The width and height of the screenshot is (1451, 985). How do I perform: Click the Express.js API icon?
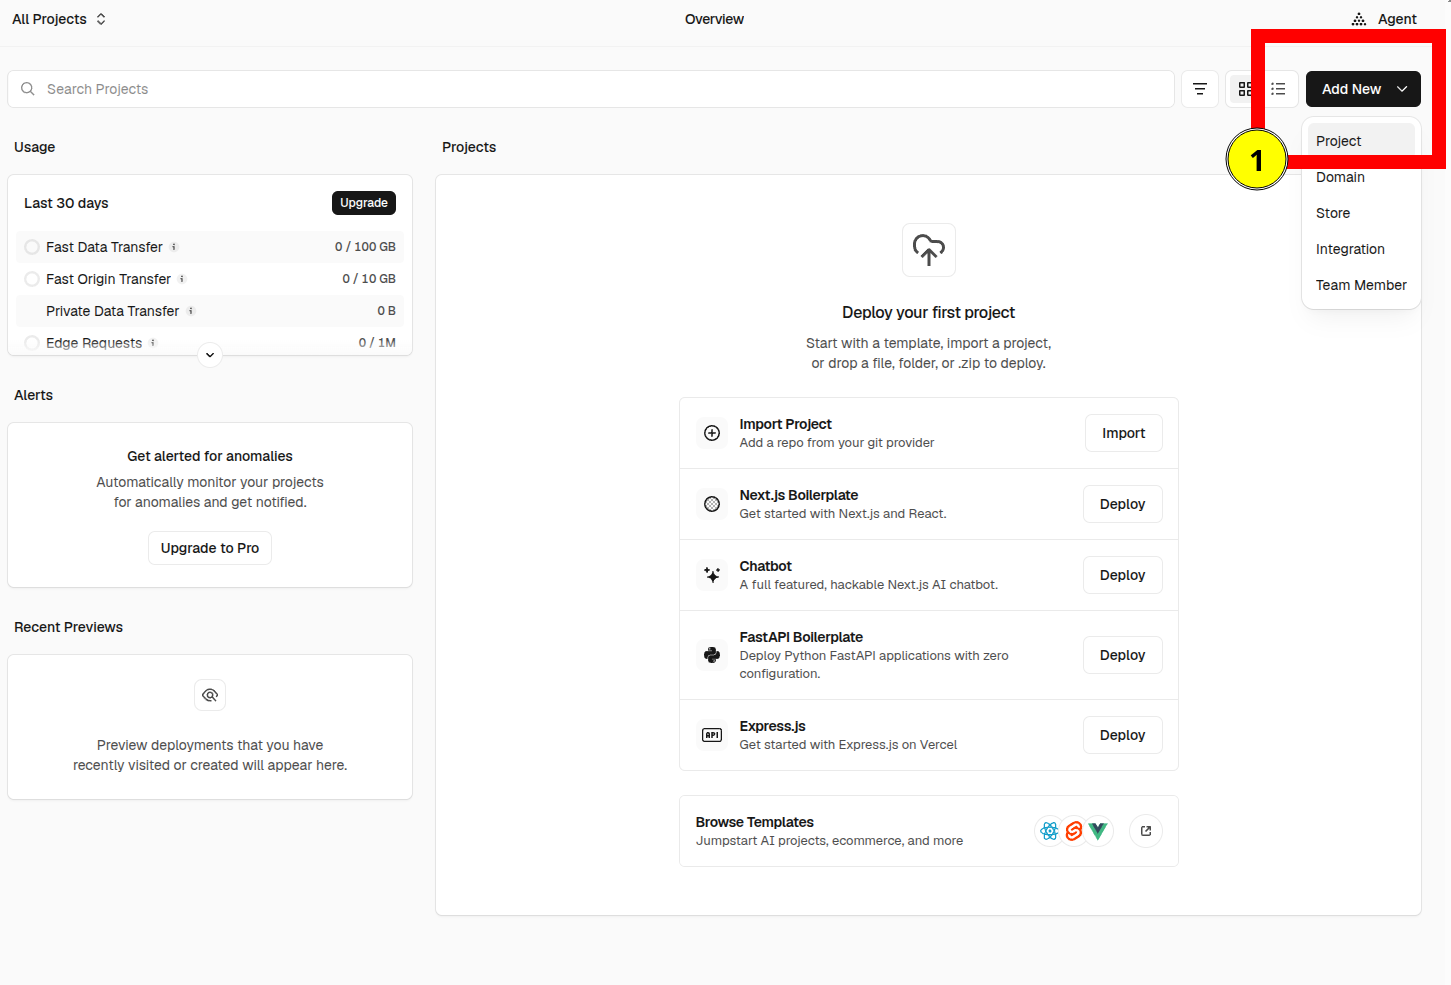[x=712, y=735]
